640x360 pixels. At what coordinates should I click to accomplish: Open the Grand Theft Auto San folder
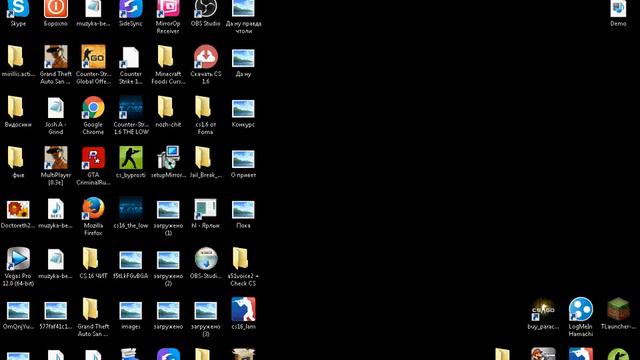click(x=90, y=309)
